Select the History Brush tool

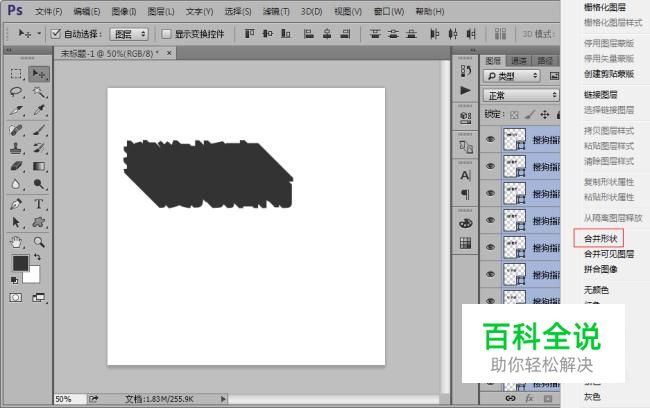click(39, 148)
